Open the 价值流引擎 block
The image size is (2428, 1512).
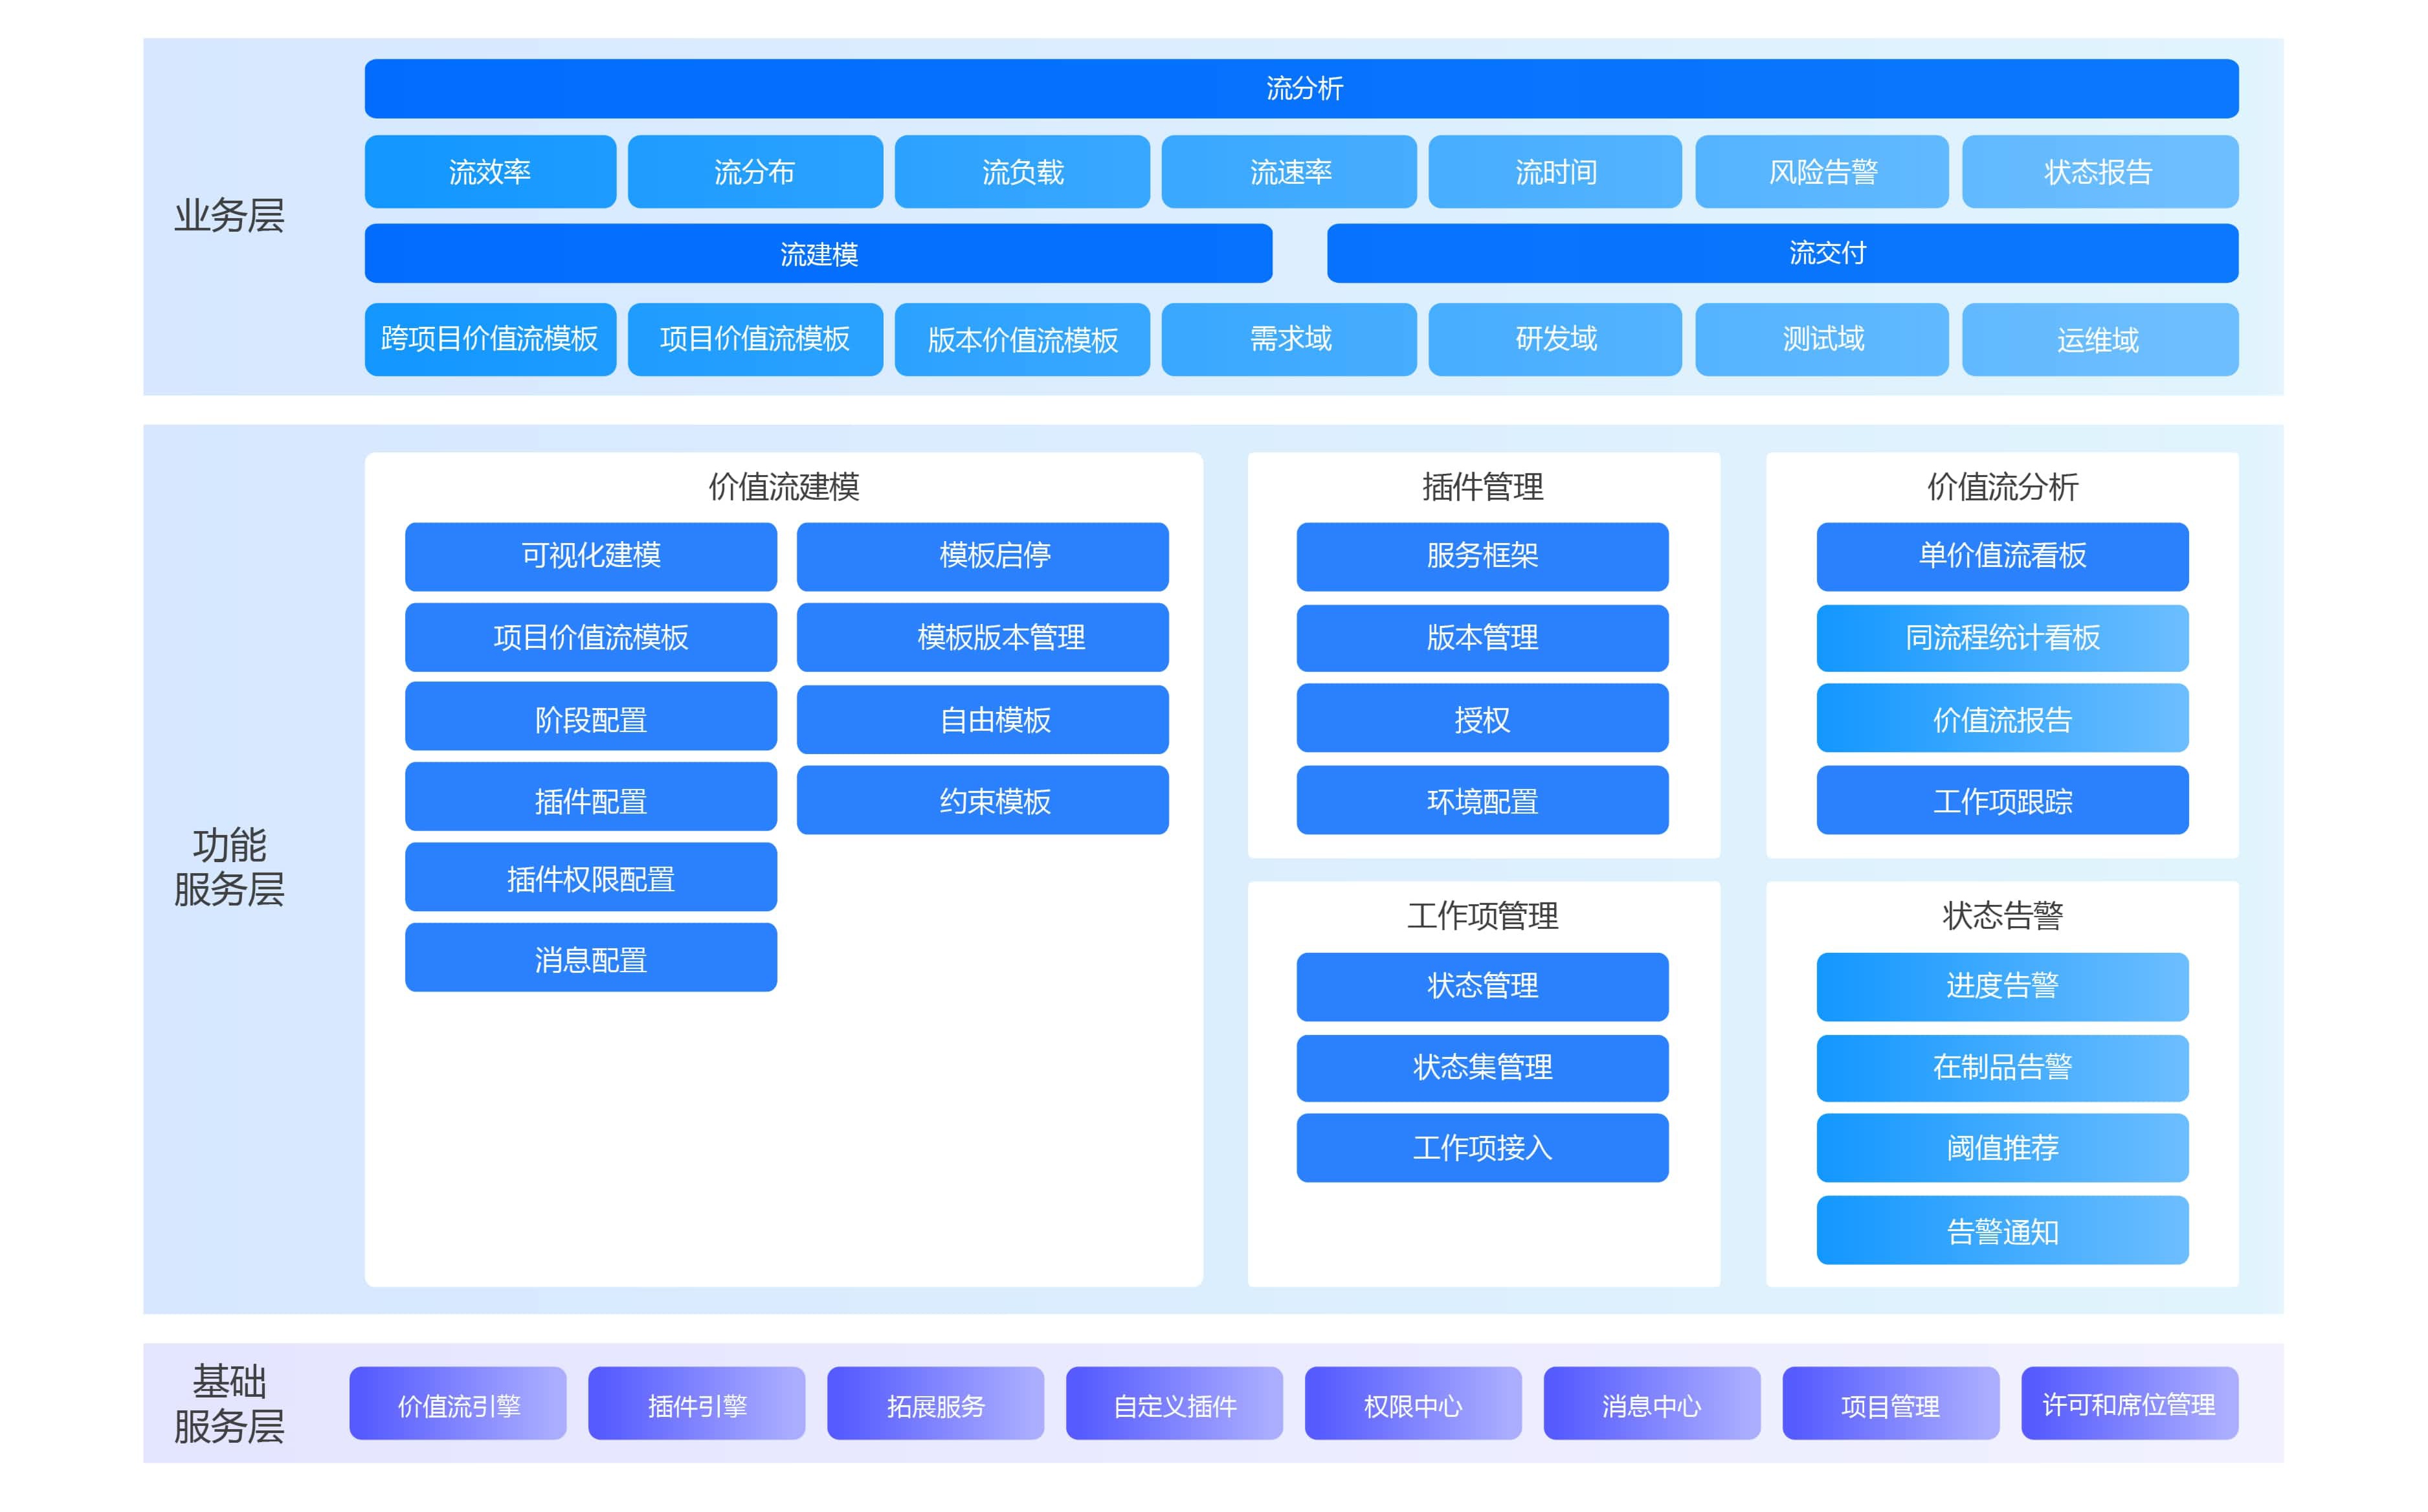(x=457, y=1404)
